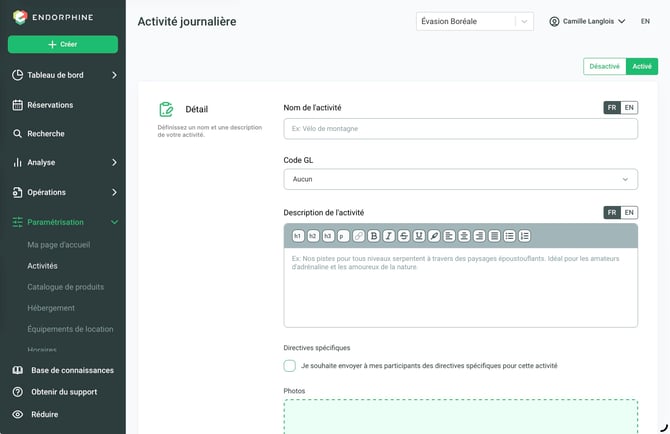Open Catalogue de produits submenu item
The height and width of the screenshot is (434, 670).
(x=65, y=287)
